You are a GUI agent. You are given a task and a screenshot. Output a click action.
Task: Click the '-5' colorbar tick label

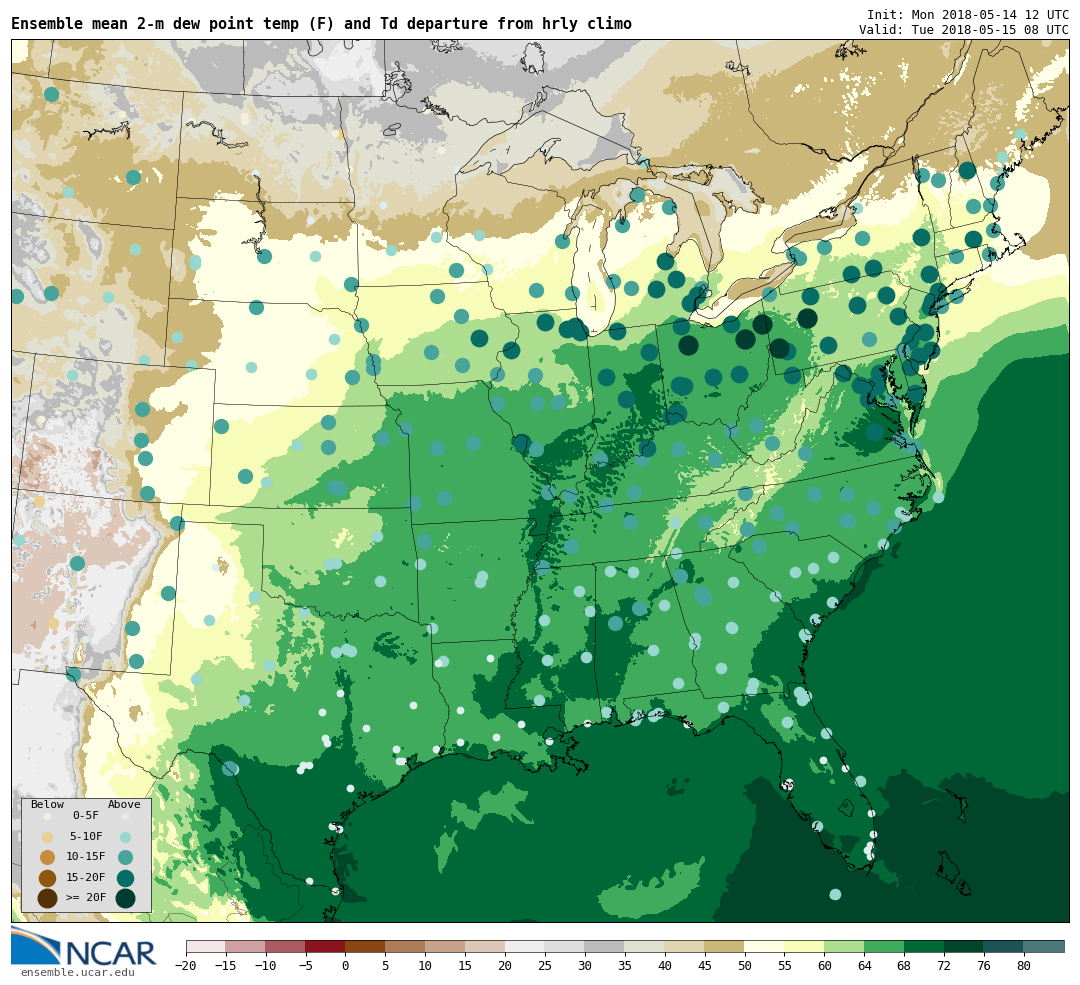pos(306,966)
